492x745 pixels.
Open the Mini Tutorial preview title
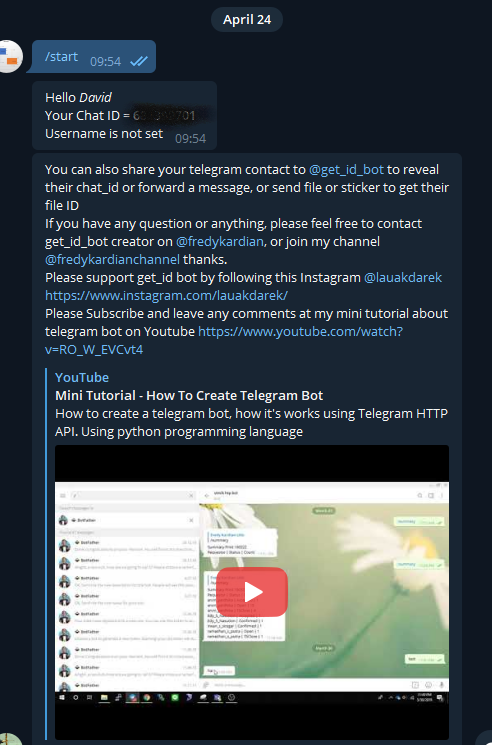click(x=189, y=395)
